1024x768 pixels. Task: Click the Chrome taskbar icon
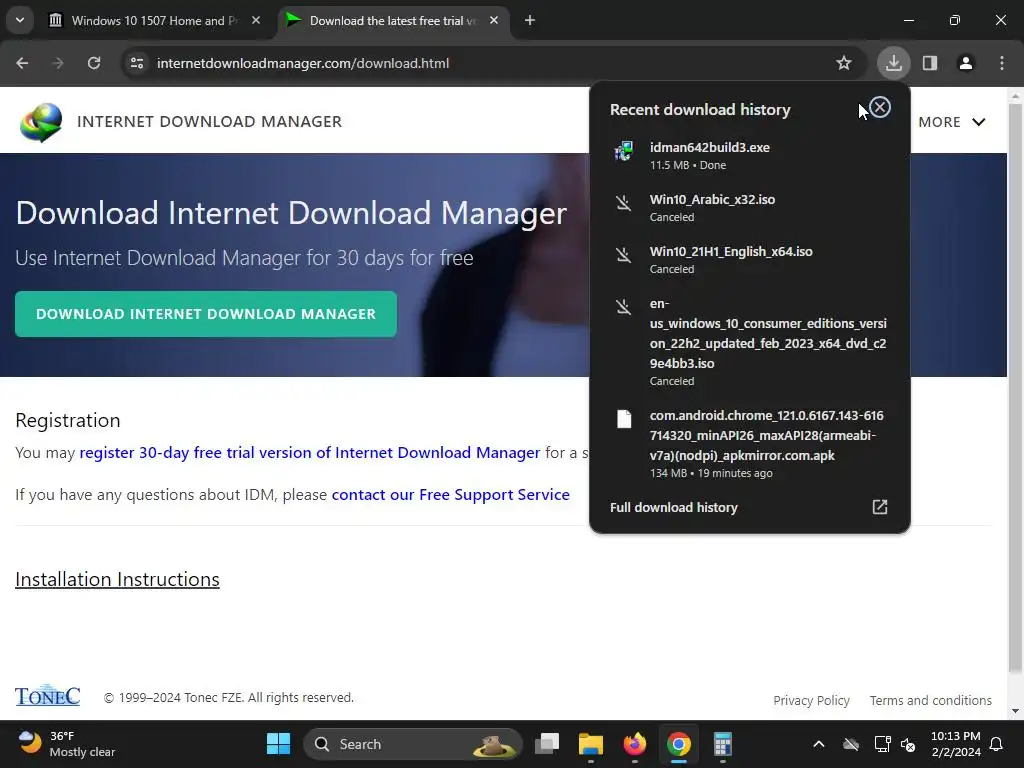679,744
